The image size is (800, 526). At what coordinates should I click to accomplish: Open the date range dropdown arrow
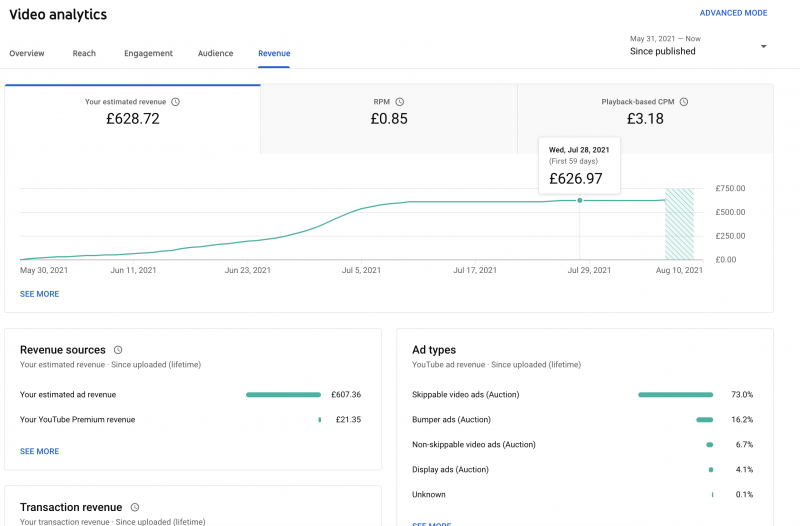pos(764,47)
